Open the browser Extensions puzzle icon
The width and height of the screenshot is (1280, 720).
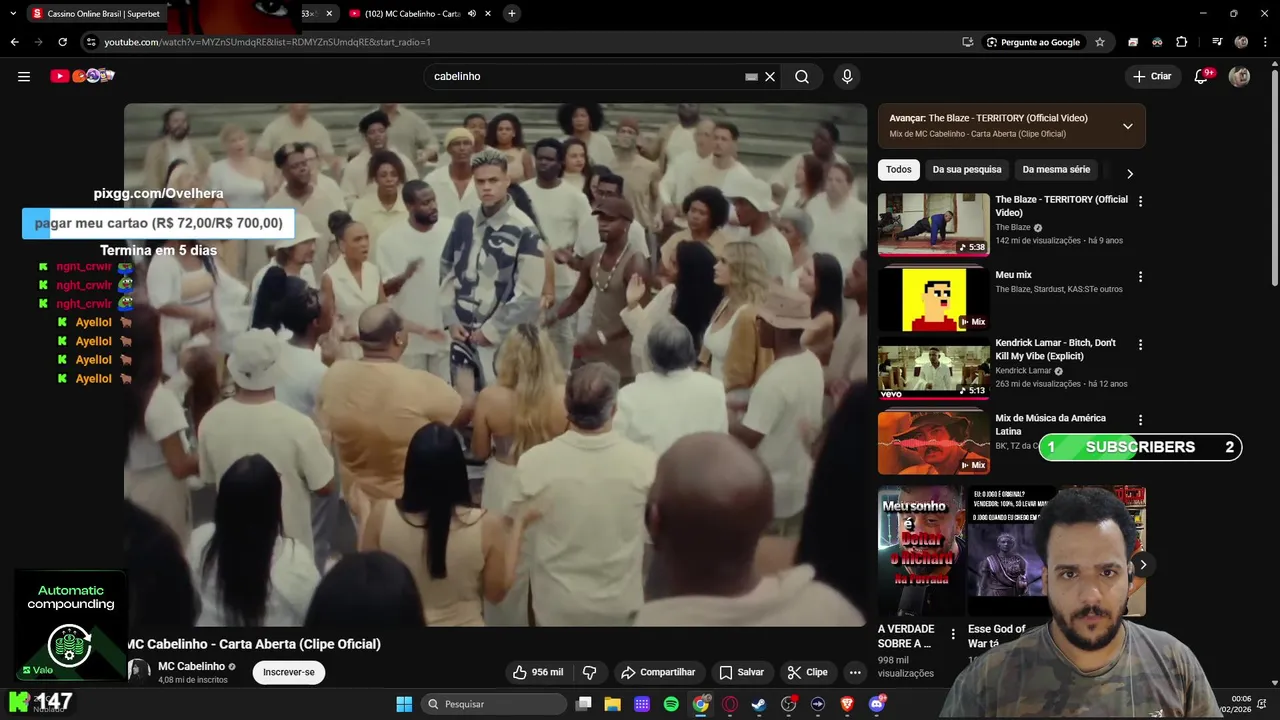pyautogui.click(x=1181, y=42)
